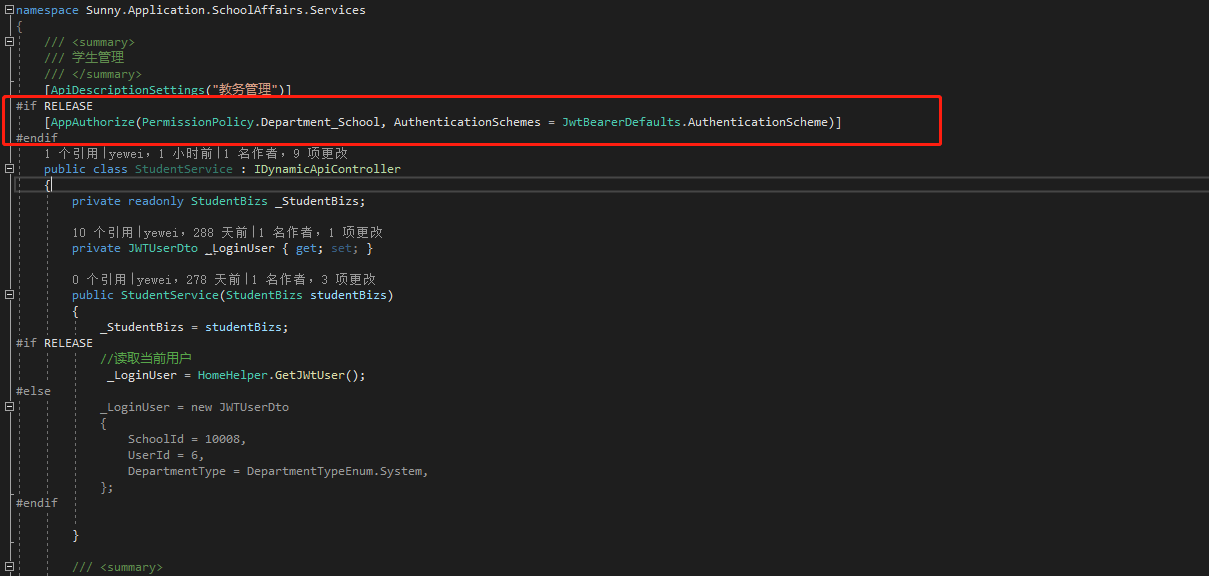Click 'PermissionPolicy' in the AppAuthorize attribute
This screenshot has width=1209, height=576.
click(198, 122)
